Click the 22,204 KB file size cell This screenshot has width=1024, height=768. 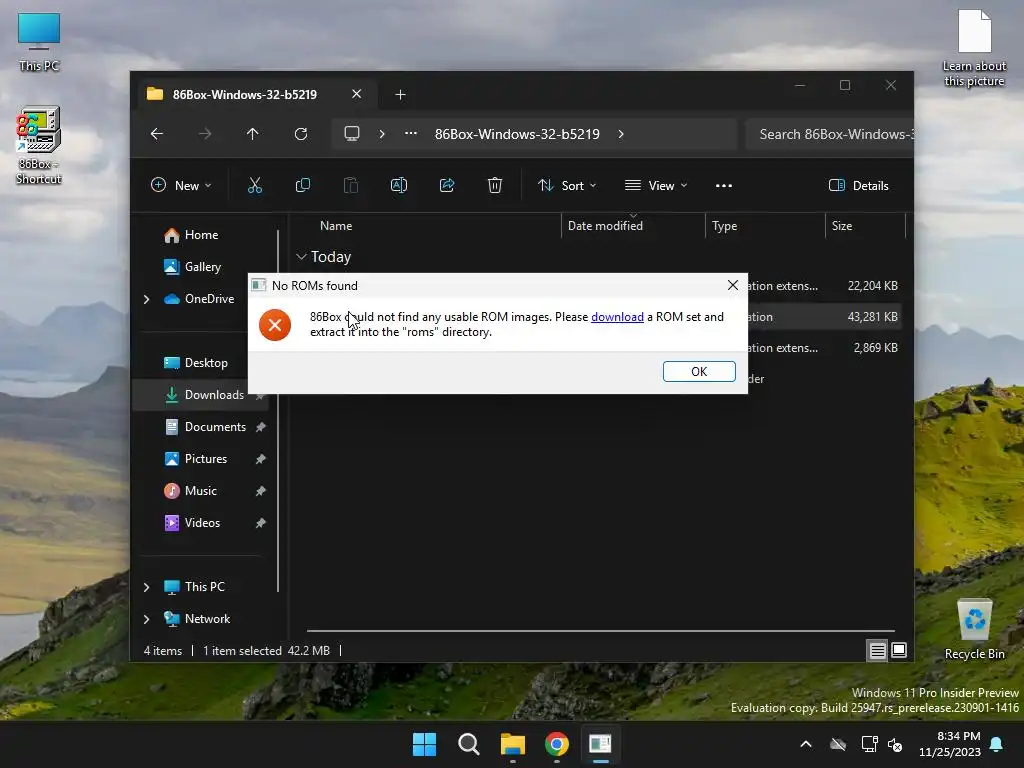coord(872,286)
